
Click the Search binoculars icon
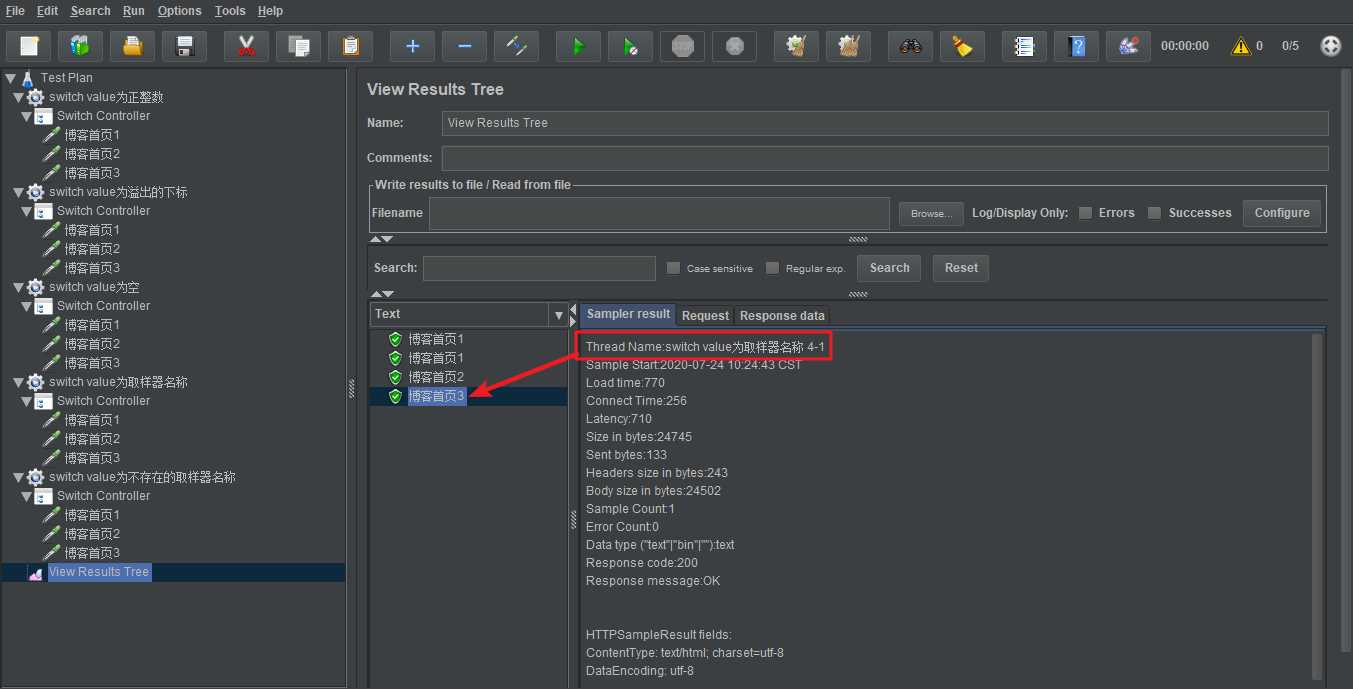(910, 46)
